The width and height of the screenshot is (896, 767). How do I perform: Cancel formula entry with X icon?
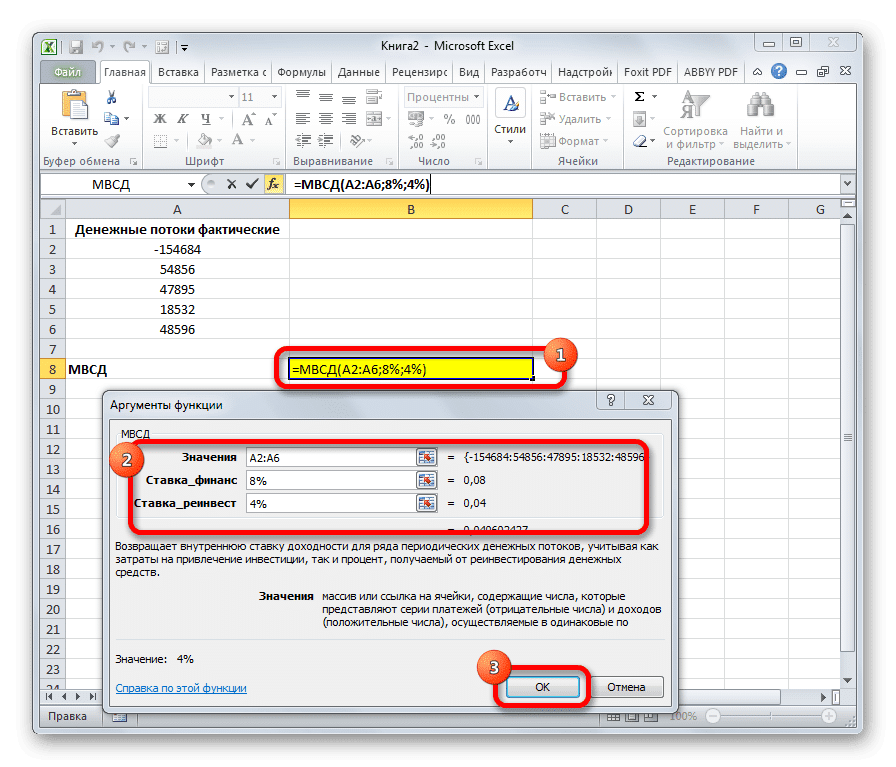click(231, 184)
